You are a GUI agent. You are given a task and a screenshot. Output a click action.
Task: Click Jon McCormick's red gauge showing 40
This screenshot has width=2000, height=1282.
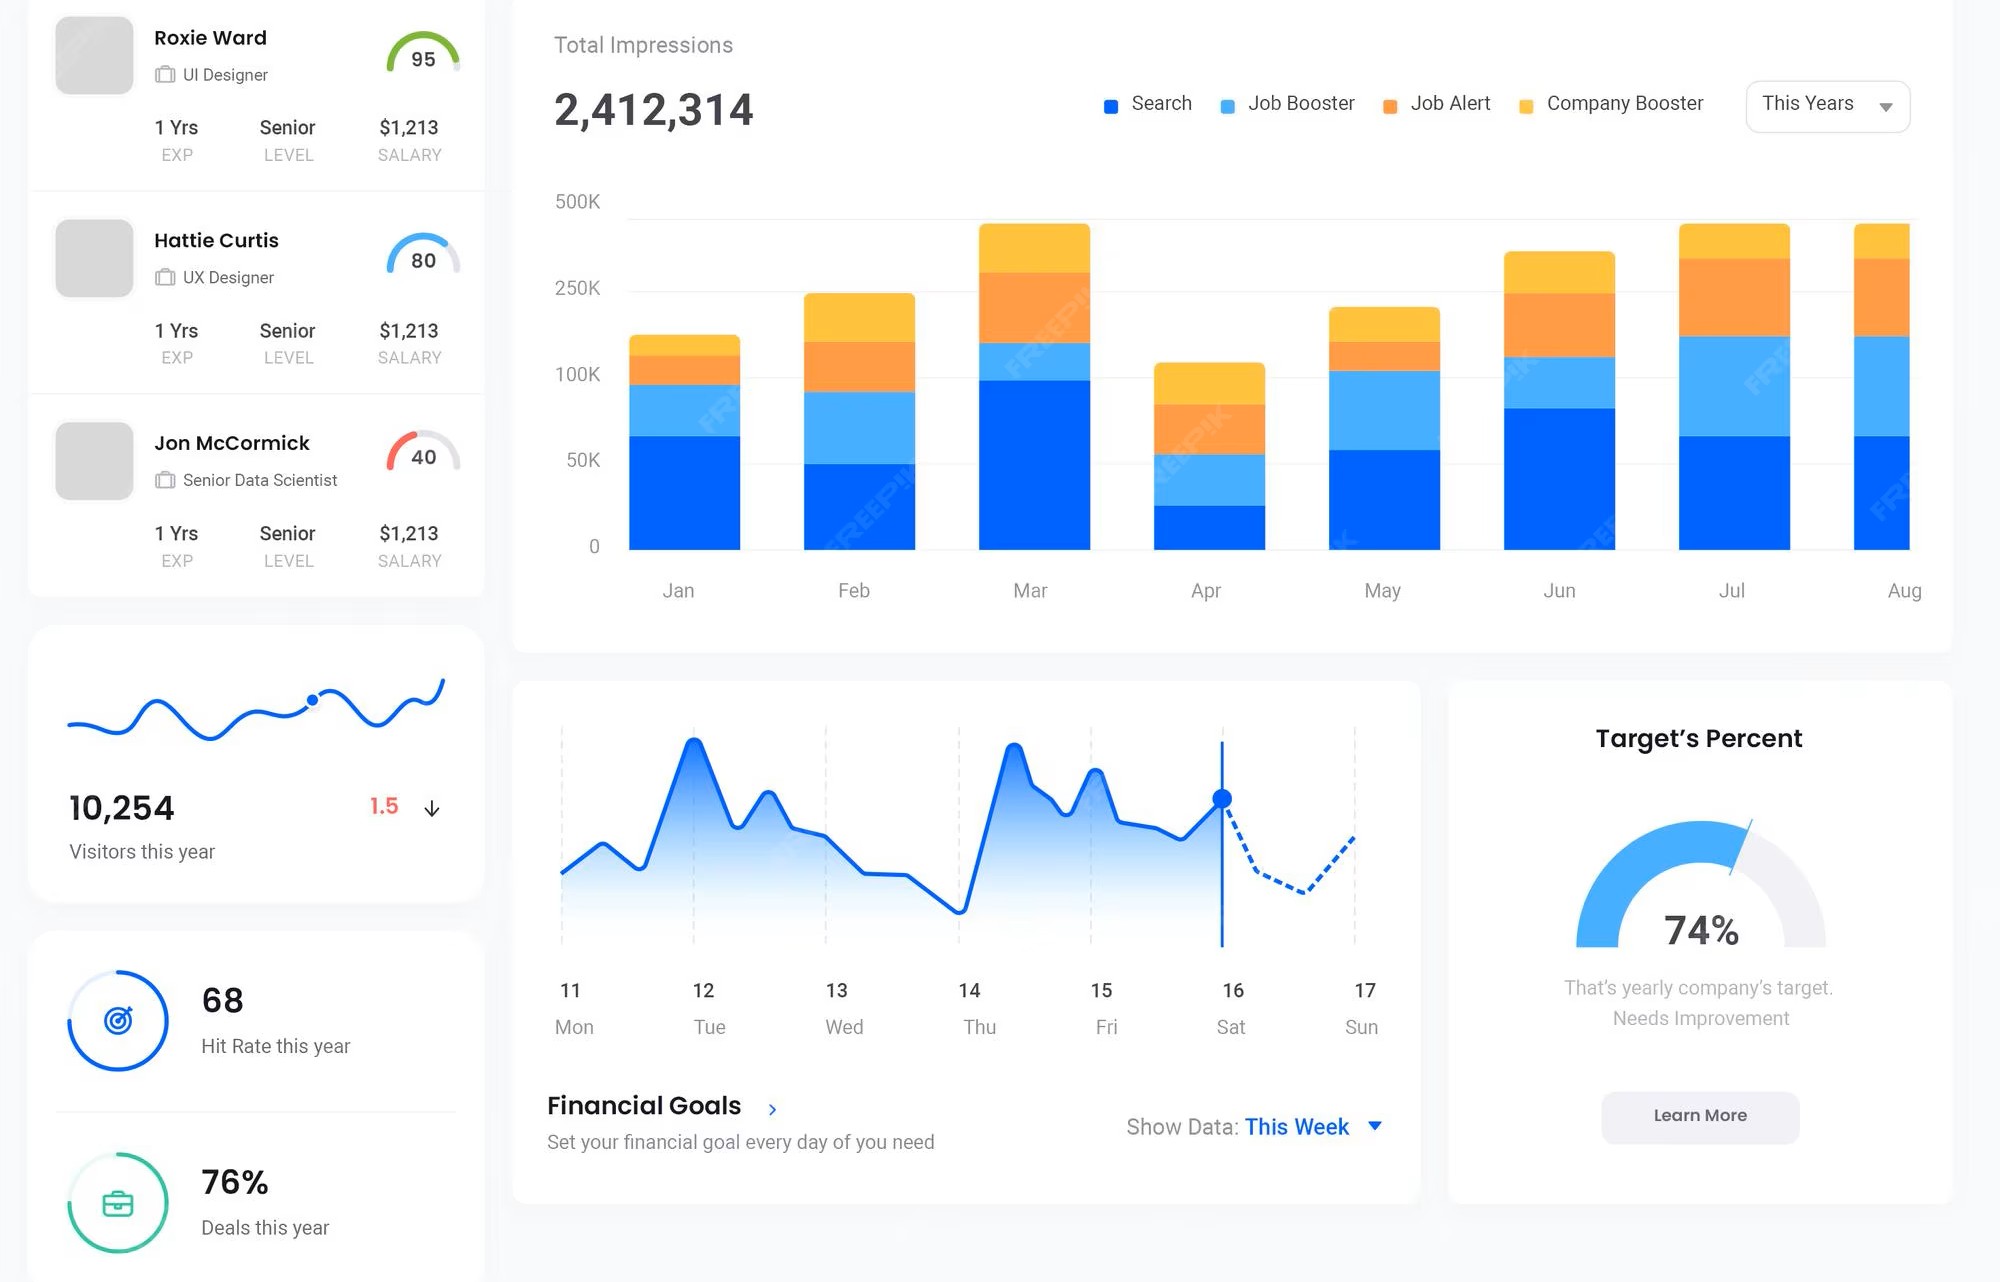point(423,453)
